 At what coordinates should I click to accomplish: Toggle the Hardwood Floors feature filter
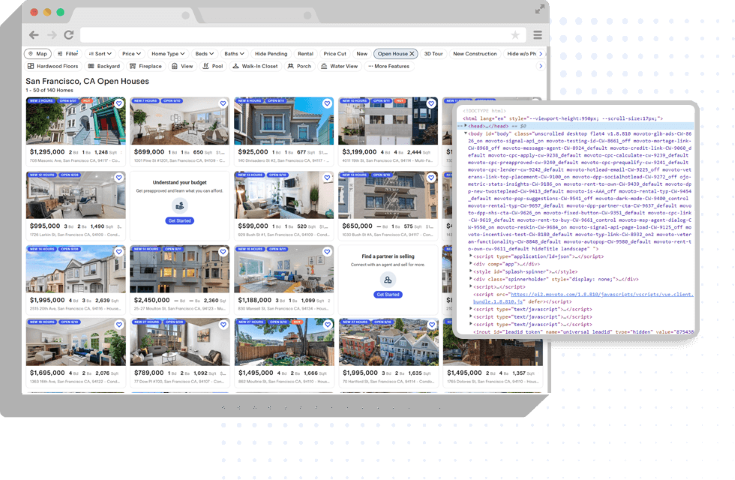tap(53, 66)
